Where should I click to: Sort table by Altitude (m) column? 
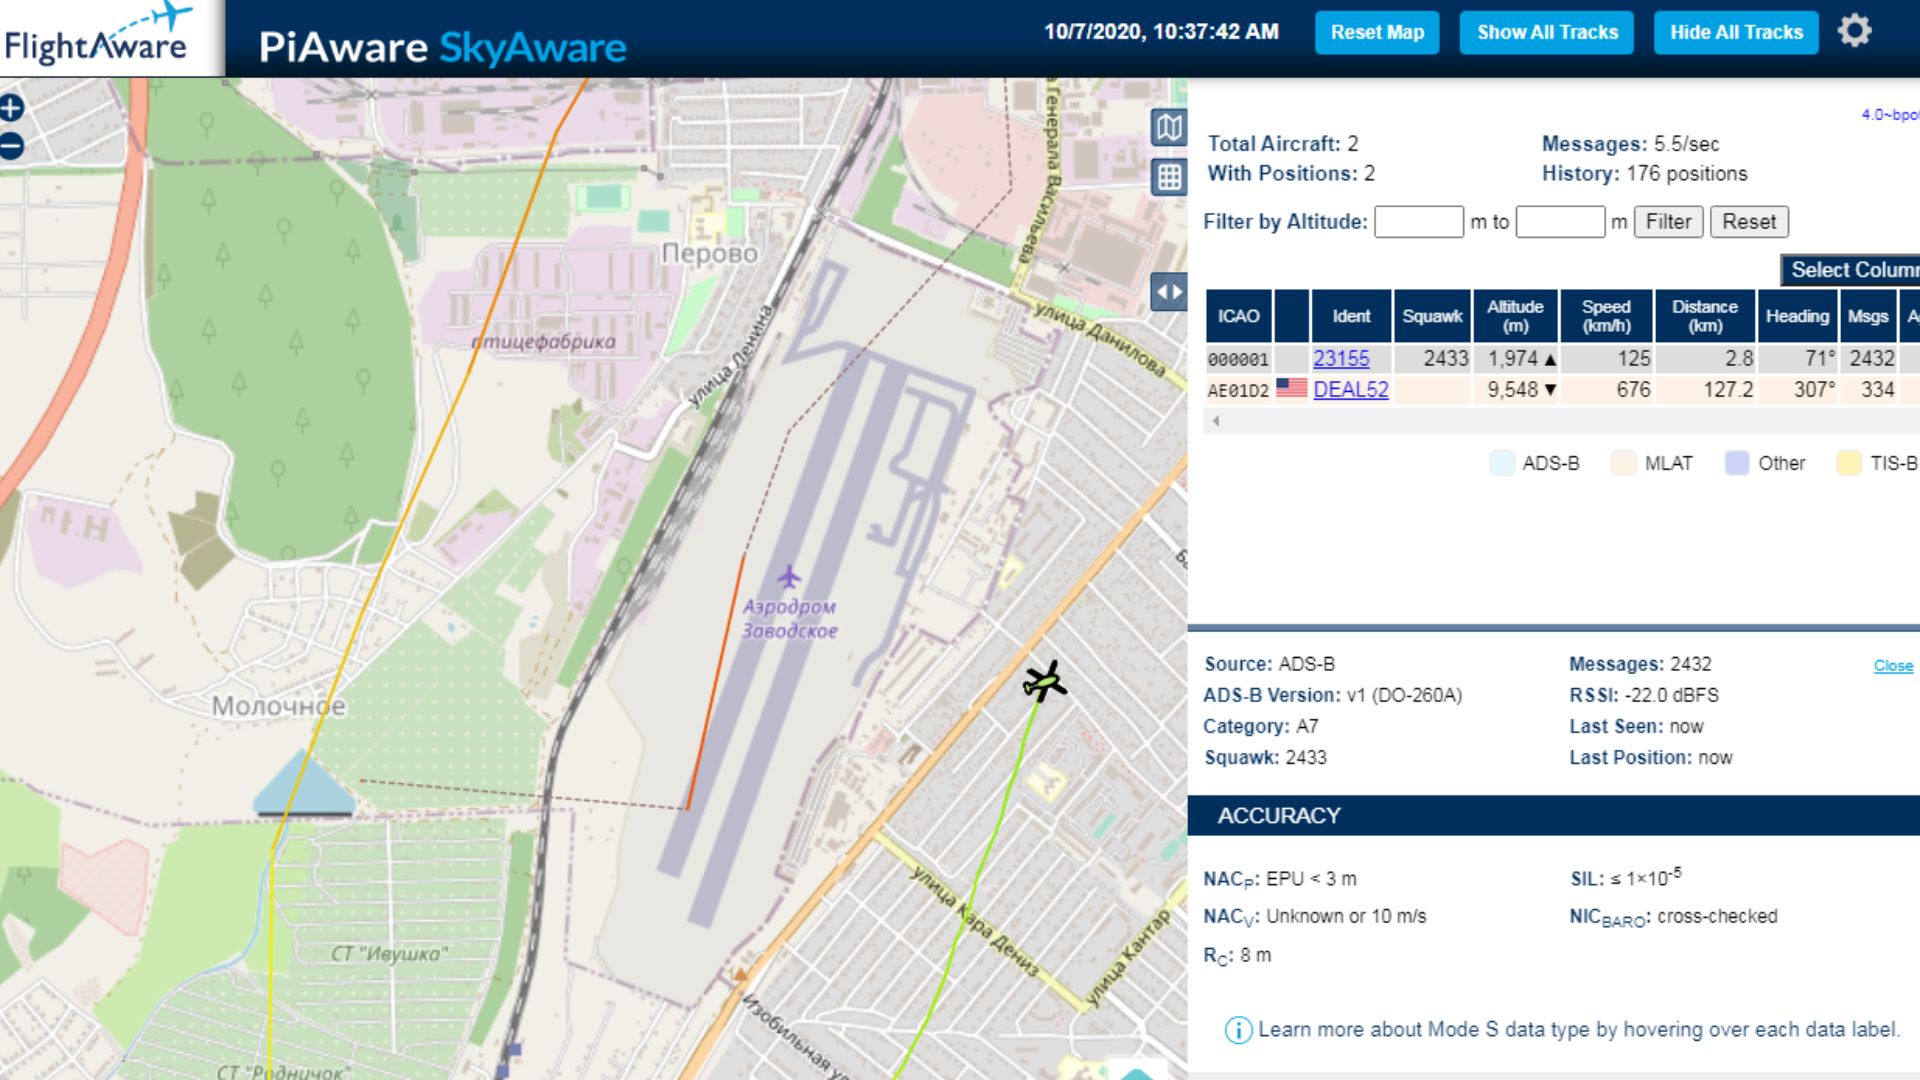pos(1515,316)
